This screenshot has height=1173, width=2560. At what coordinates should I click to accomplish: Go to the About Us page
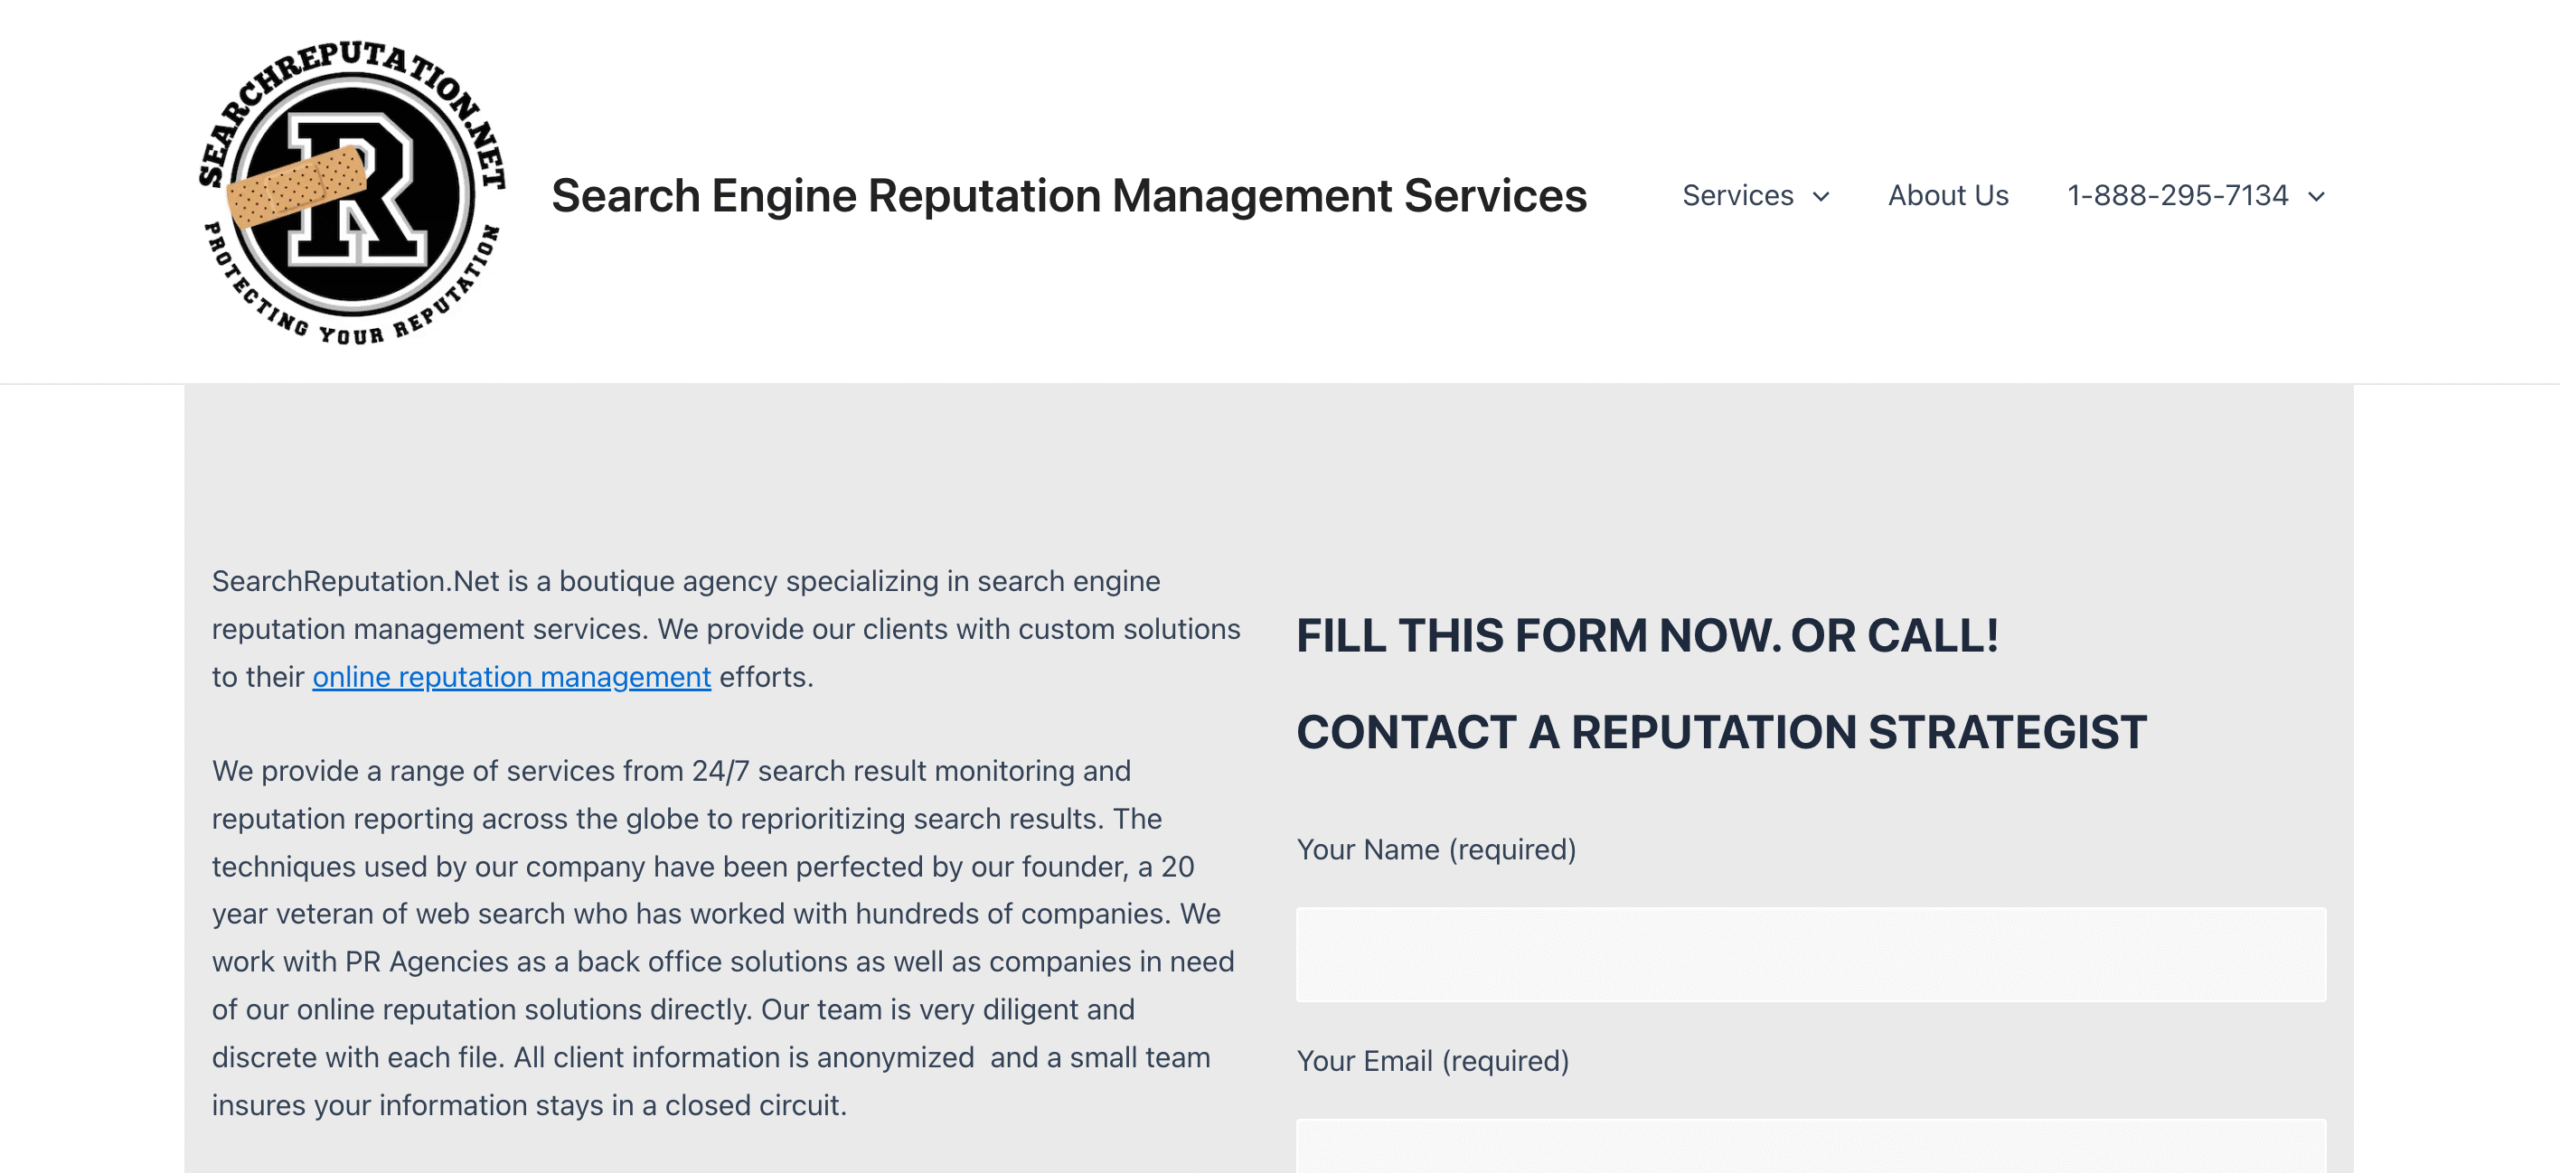(x=1948, y=196)
